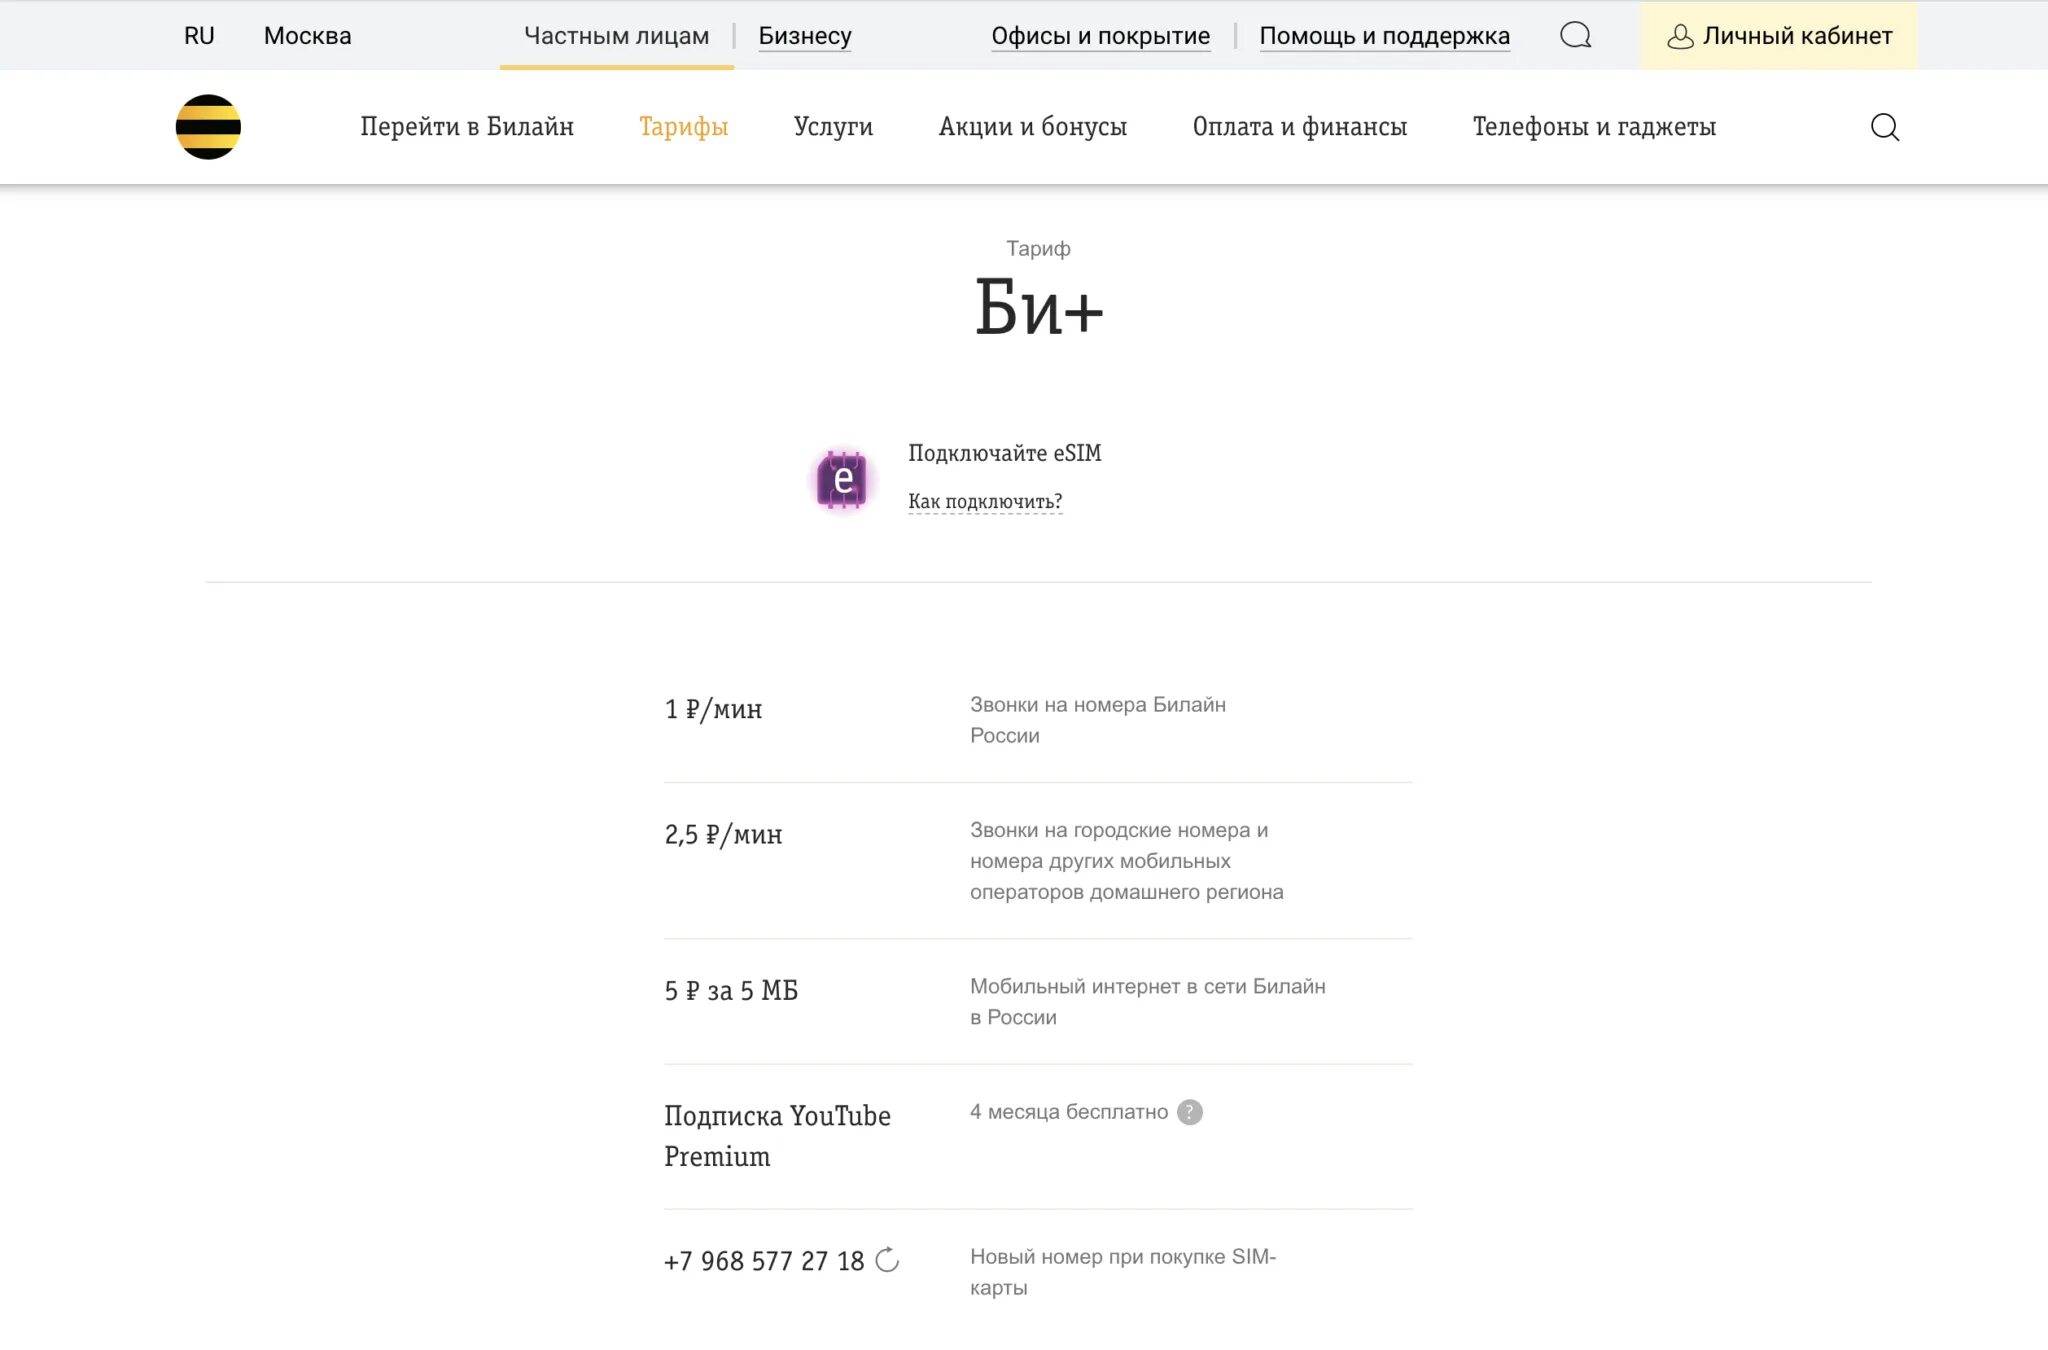Click Новый номер при покупке SIM-карты text
Image resolution: width=2048 pixels, height=1350 pixels.
[1122, 1272]
